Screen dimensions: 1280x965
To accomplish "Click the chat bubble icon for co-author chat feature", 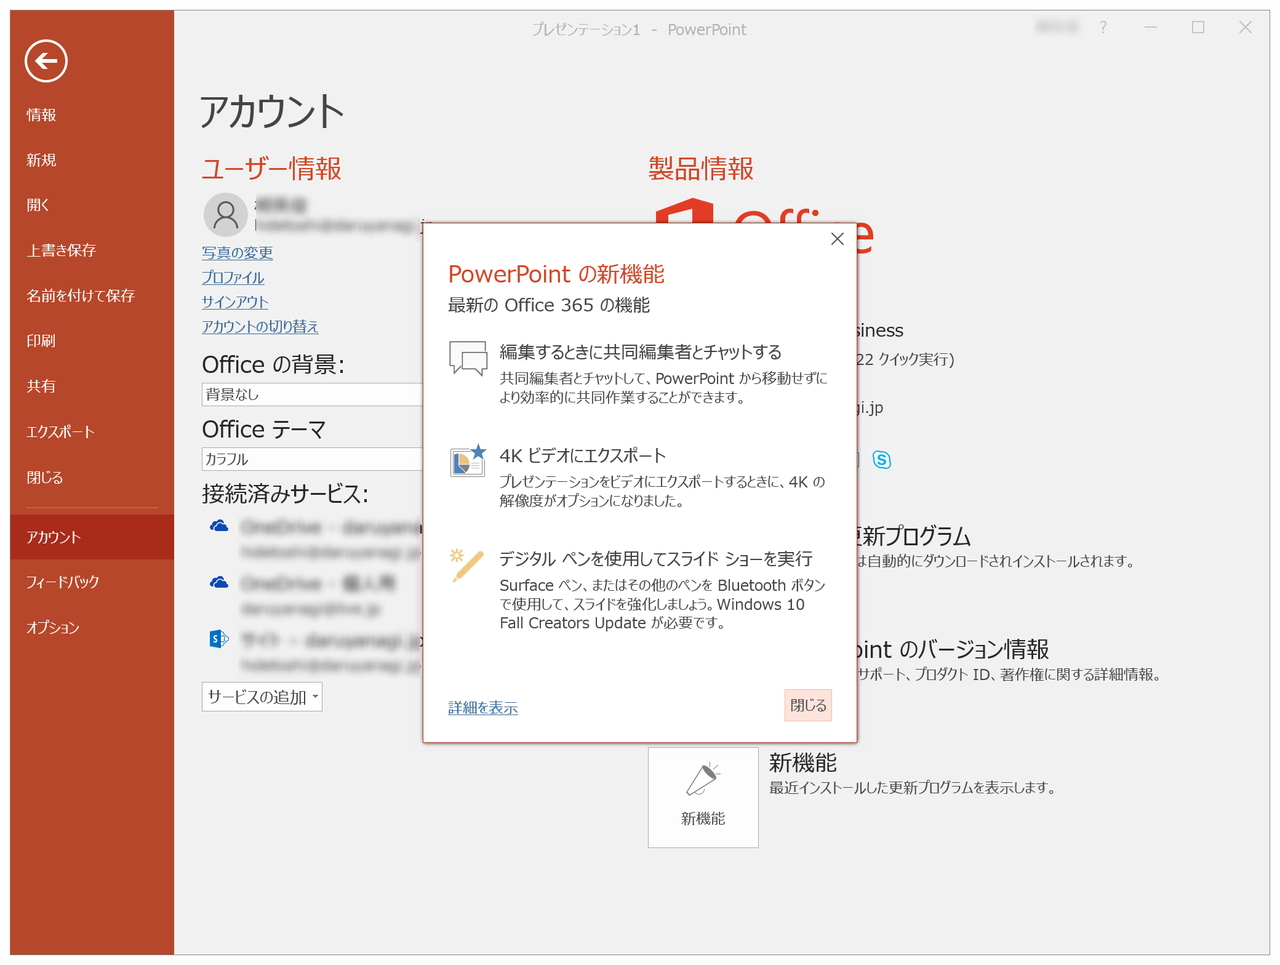I will (x=466, y=355).
